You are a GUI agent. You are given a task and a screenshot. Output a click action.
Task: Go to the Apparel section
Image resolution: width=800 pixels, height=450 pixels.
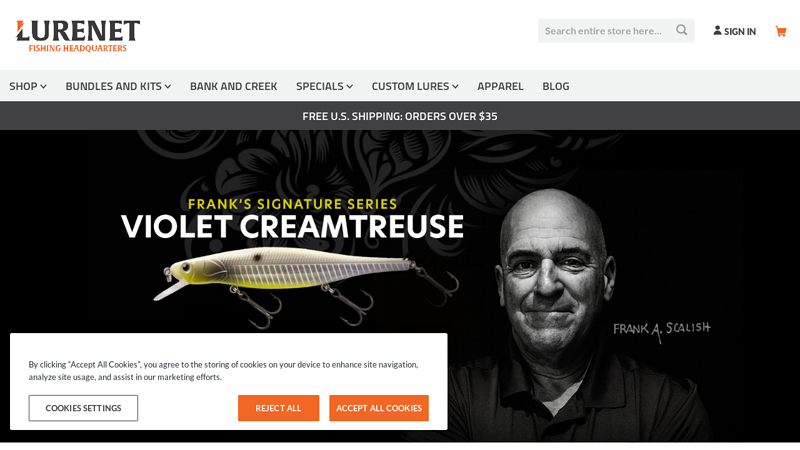(500, 86)
